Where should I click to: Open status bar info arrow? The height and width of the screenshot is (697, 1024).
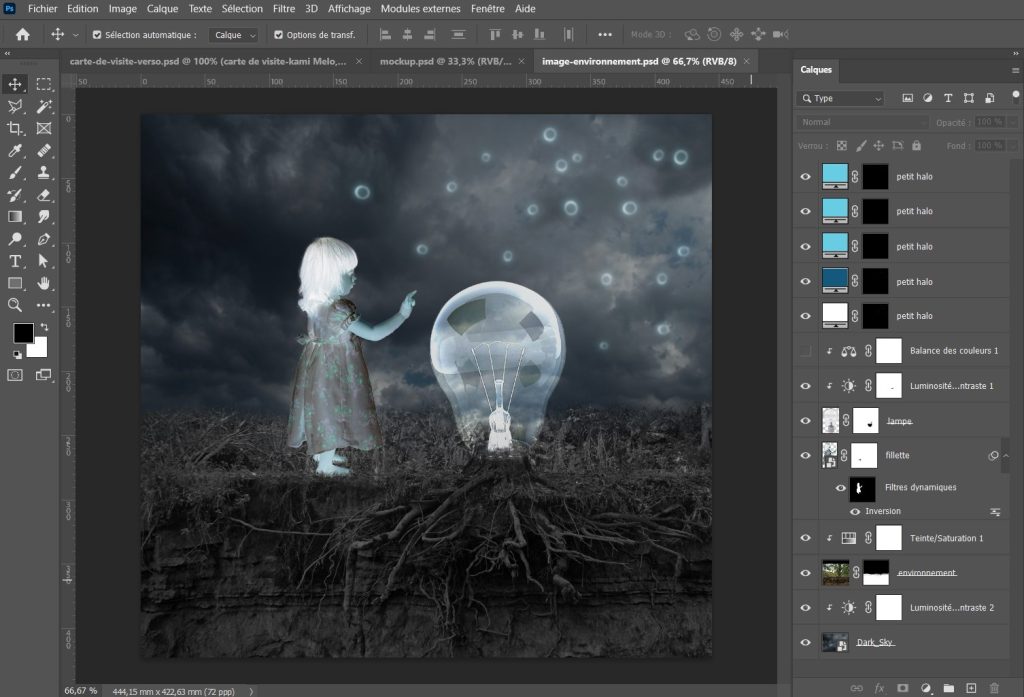pyautogui.click(x=251, y=691)
